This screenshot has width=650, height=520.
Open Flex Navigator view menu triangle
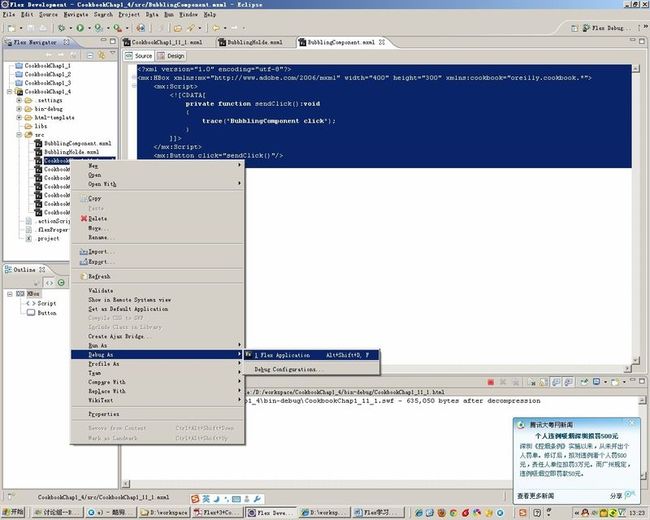click(113, 54)
